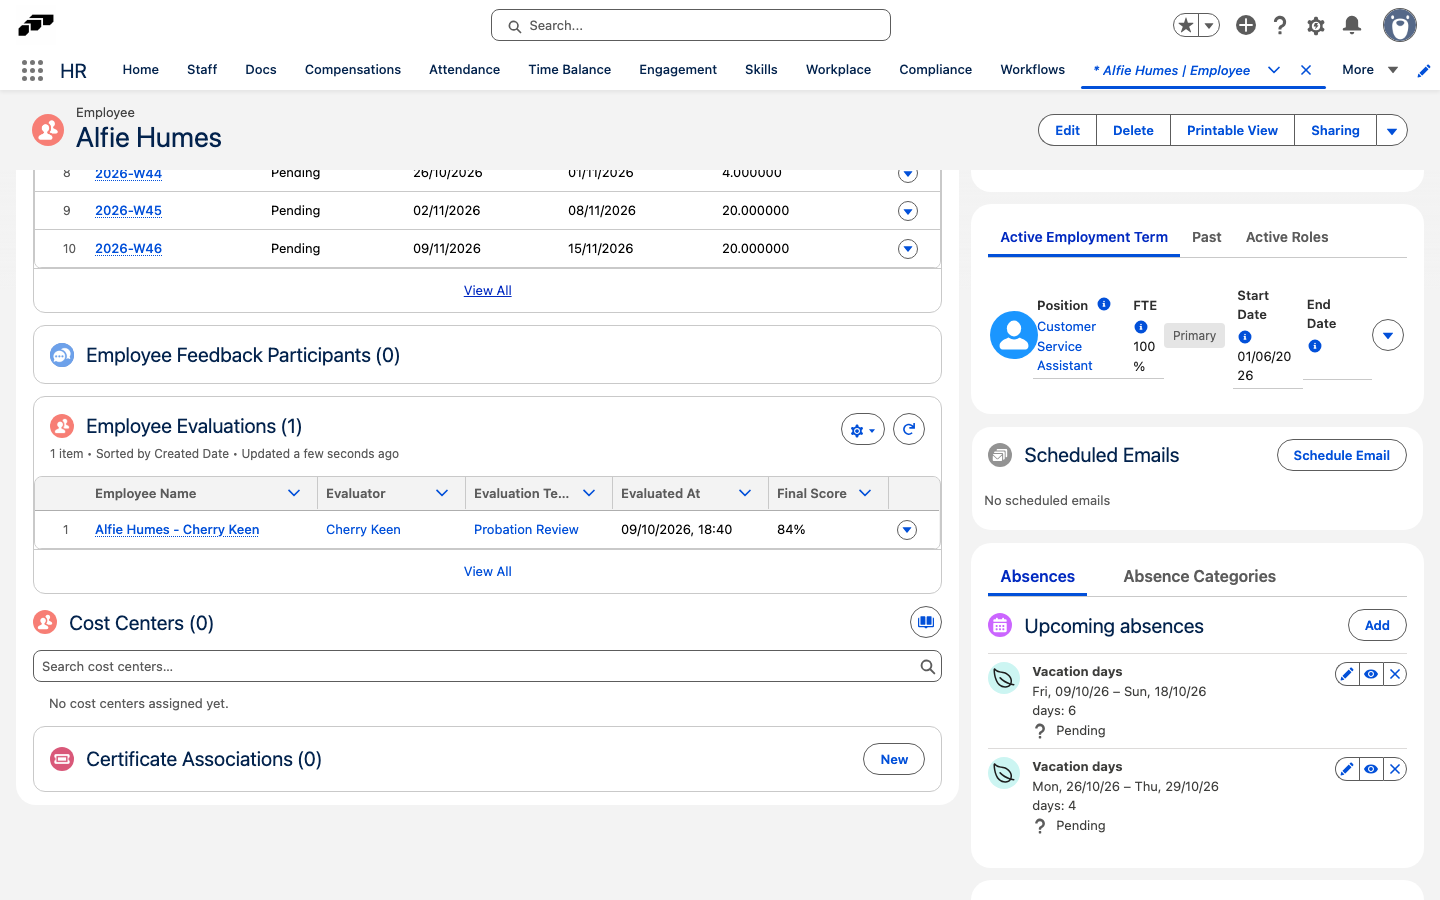This screenshot has width=1440, height=900.
Task: Click the global Search box
Action: [x=691, y=25]
